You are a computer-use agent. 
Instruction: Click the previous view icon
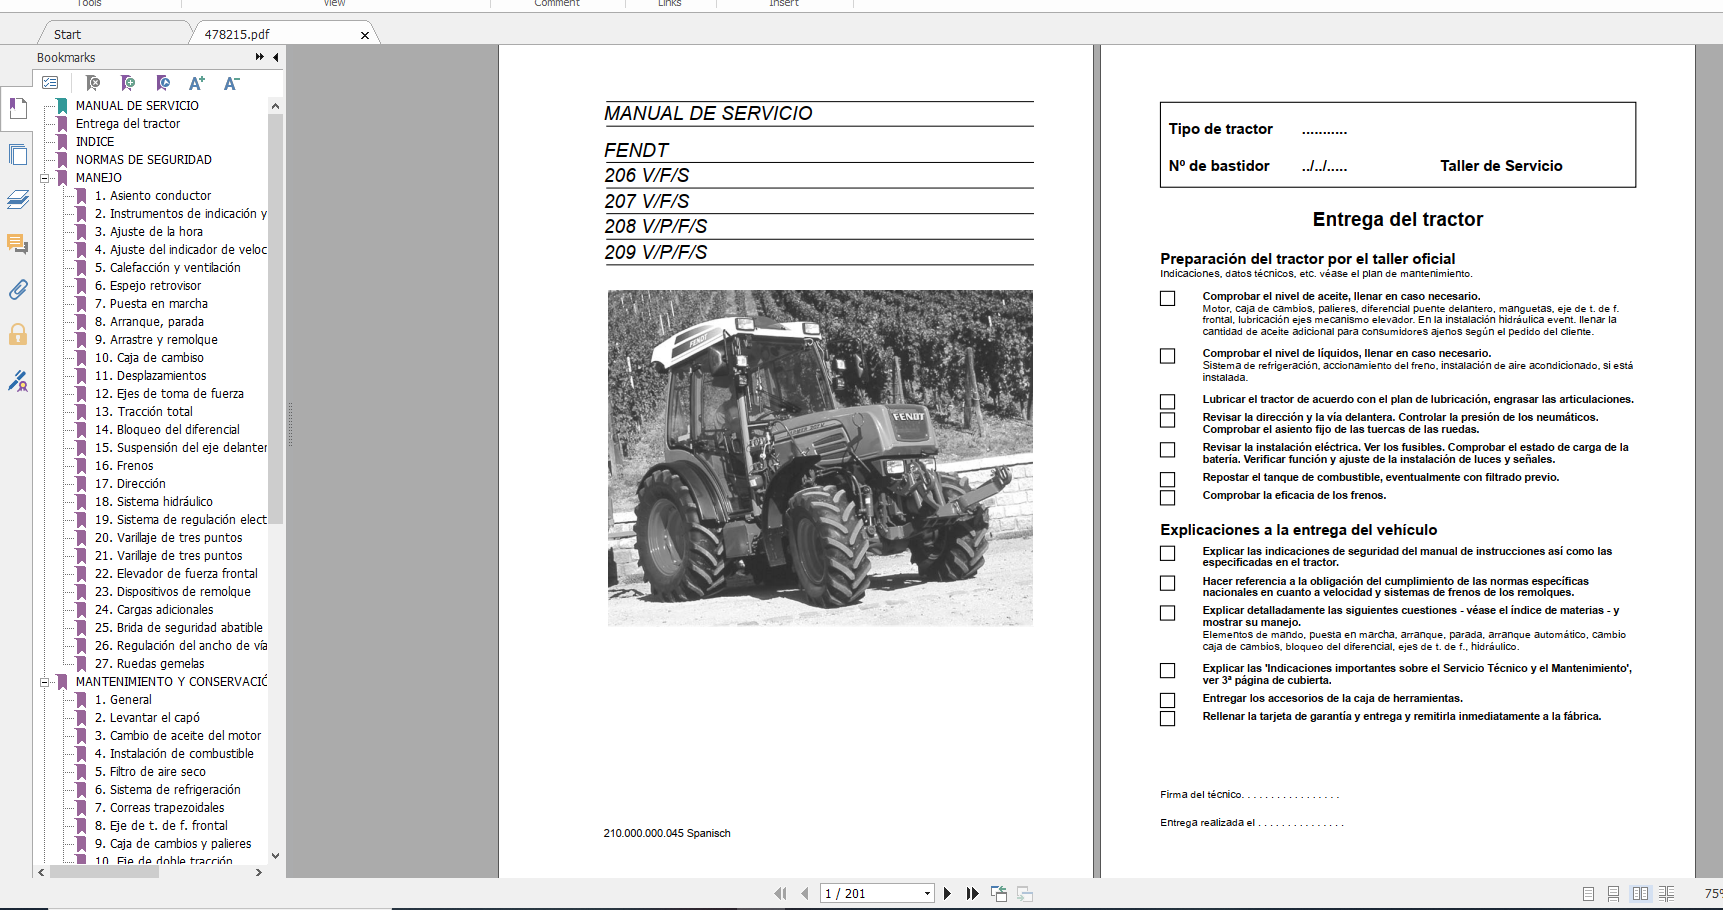click(x=999, y=893)
